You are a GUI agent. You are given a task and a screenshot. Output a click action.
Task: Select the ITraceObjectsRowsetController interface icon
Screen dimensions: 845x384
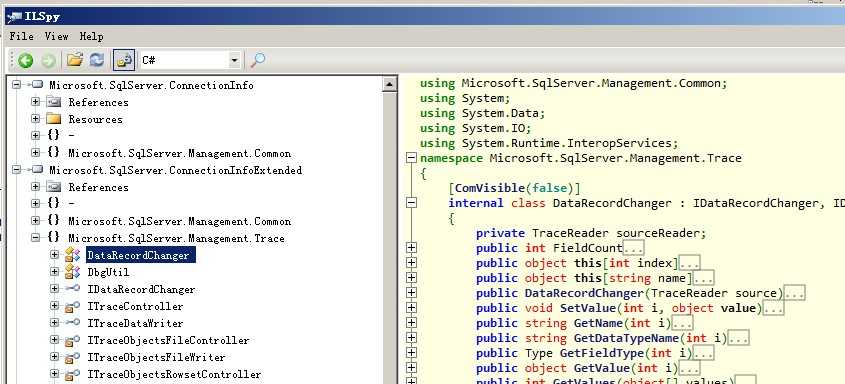[x=73, y=374]
